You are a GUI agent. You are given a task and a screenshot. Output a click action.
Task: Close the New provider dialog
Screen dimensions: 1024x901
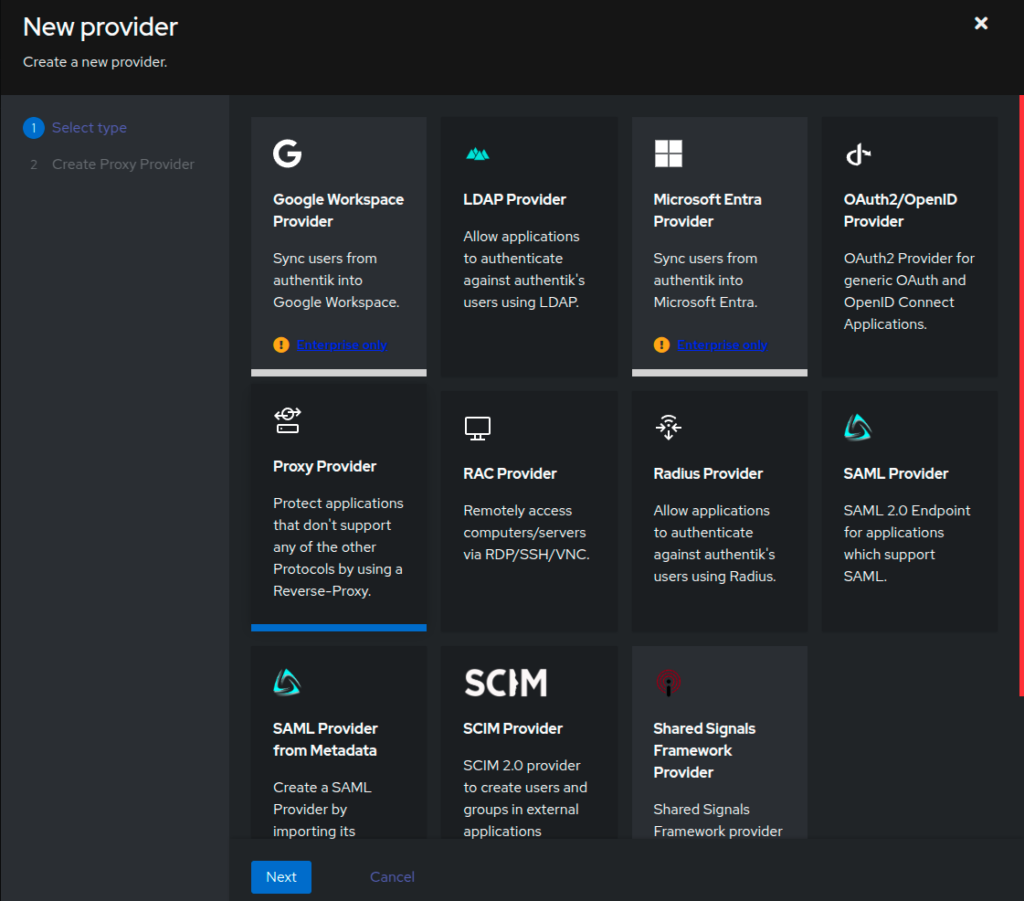tap(981, 24)
